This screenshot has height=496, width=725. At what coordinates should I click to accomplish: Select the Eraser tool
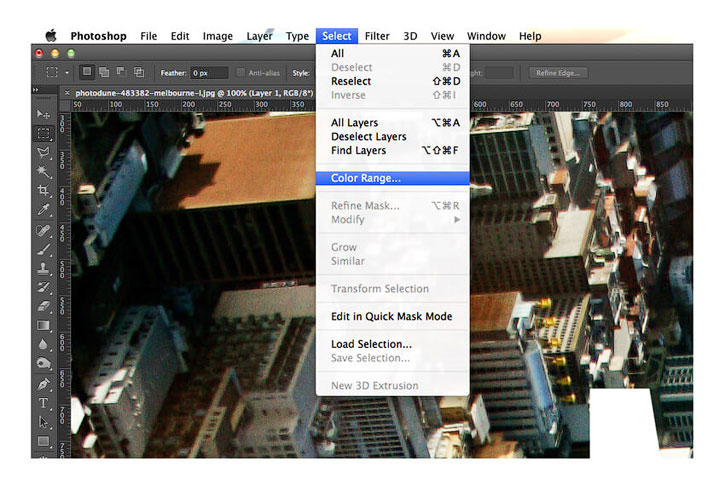[x=43, y=306]
